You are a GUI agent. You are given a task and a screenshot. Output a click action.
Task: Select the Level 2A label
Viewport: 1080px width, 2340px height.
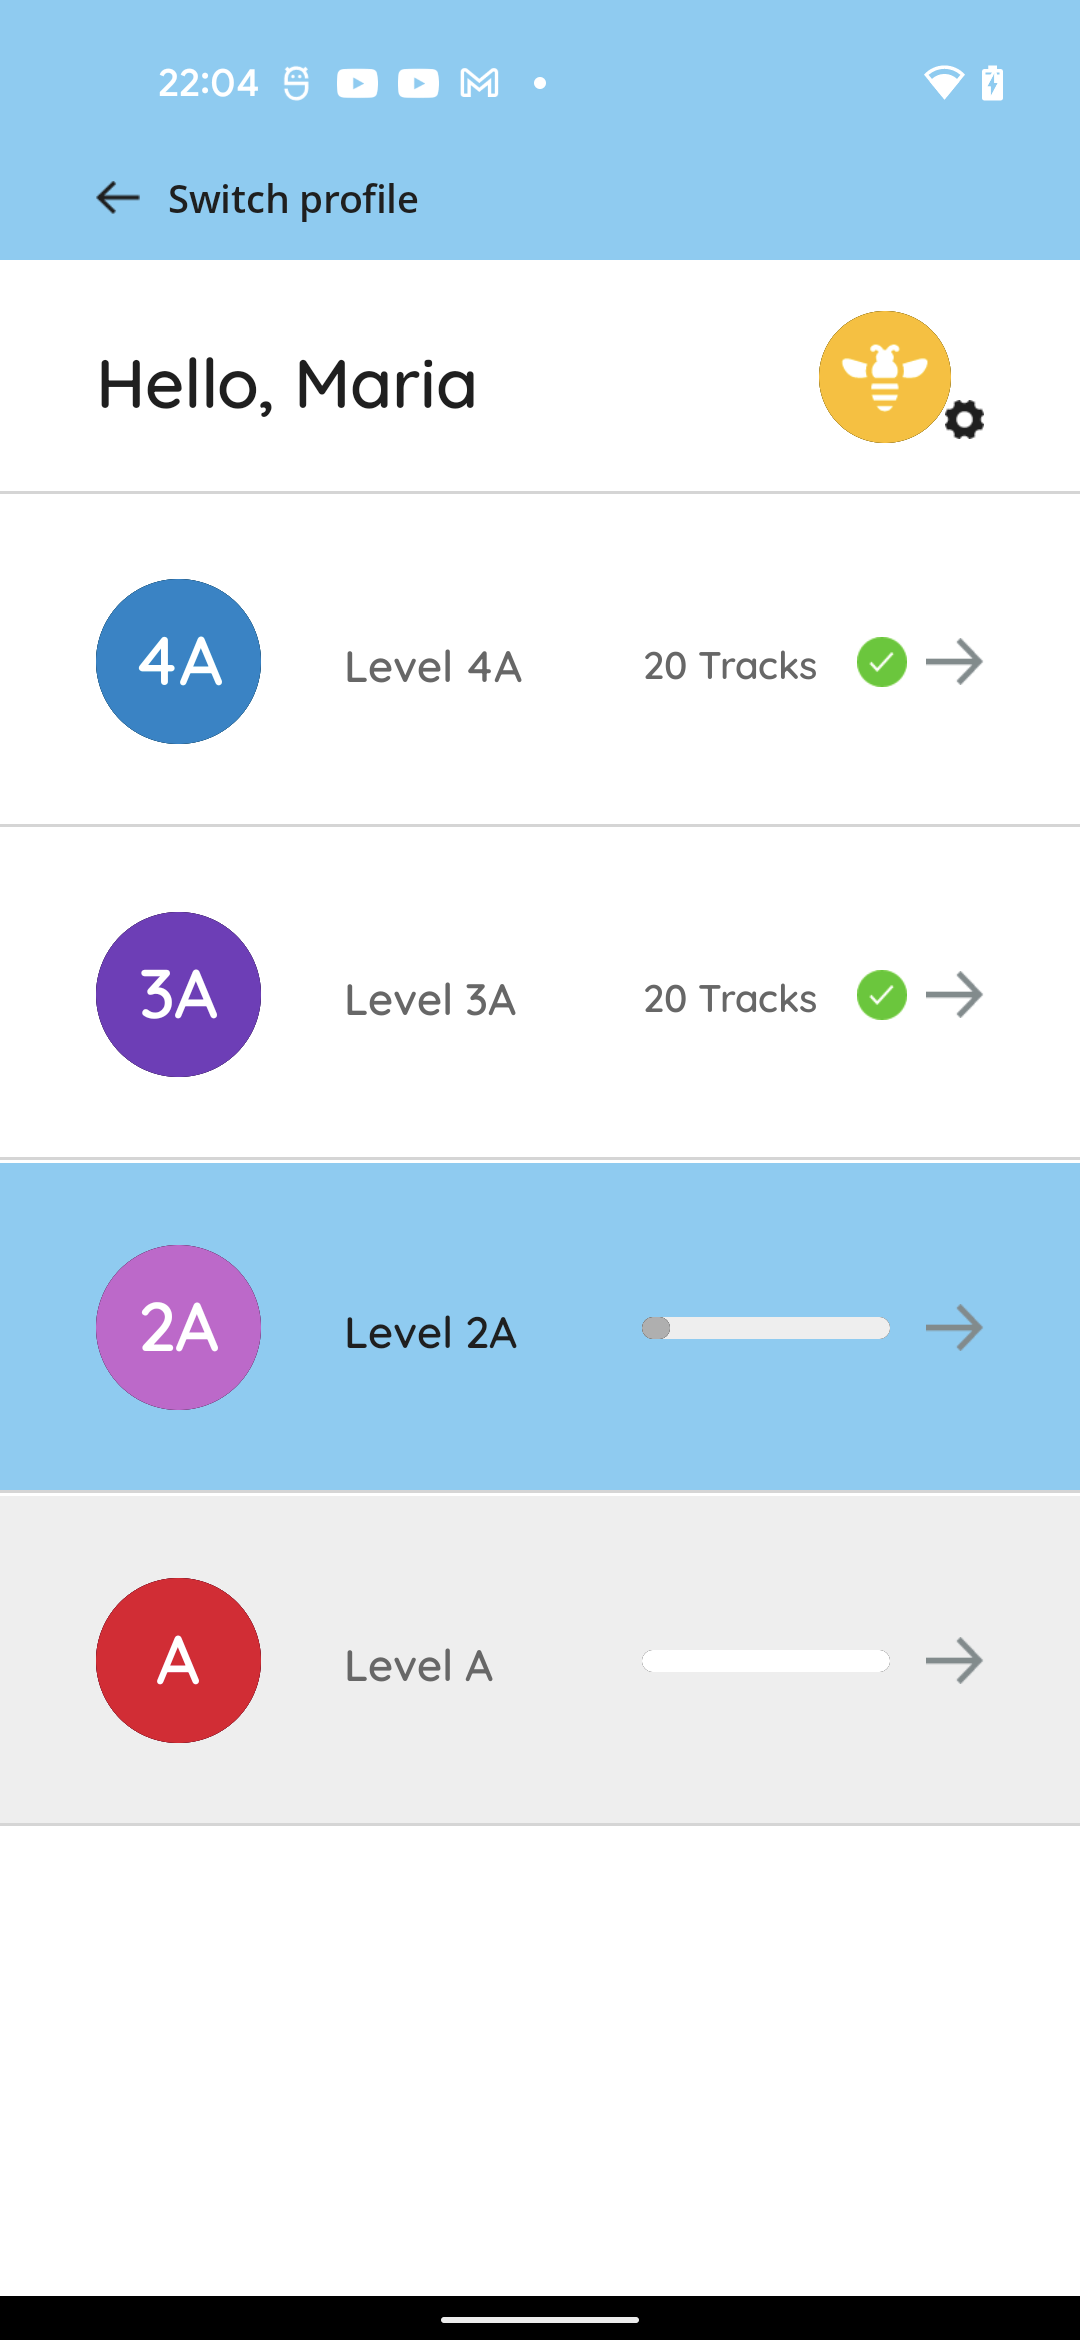click(431, 1333)
